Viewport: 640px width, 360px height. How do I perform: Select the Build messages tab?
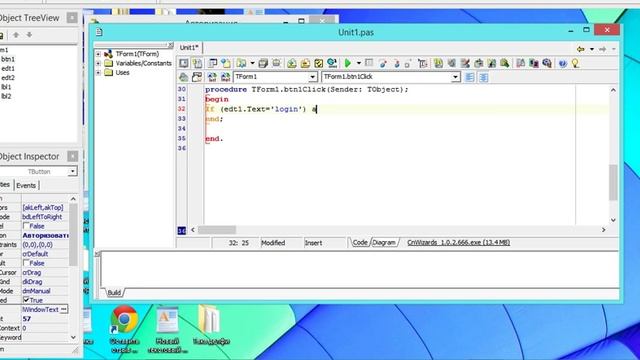[114, 293]
